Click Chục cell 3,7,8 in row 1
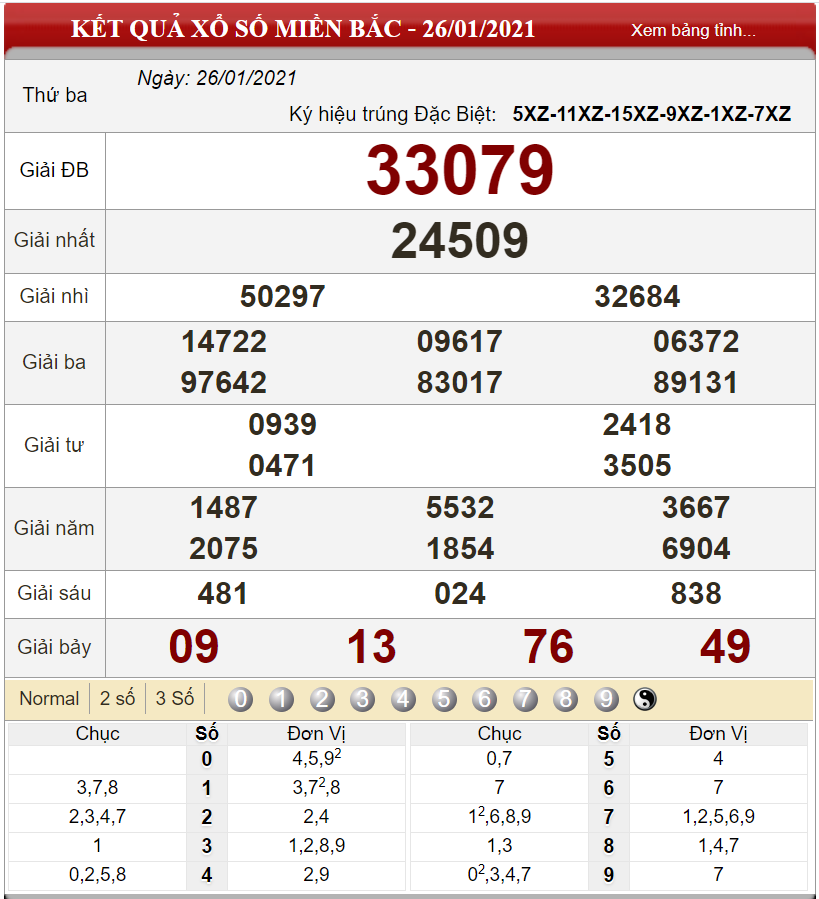 tap(98, 788)
